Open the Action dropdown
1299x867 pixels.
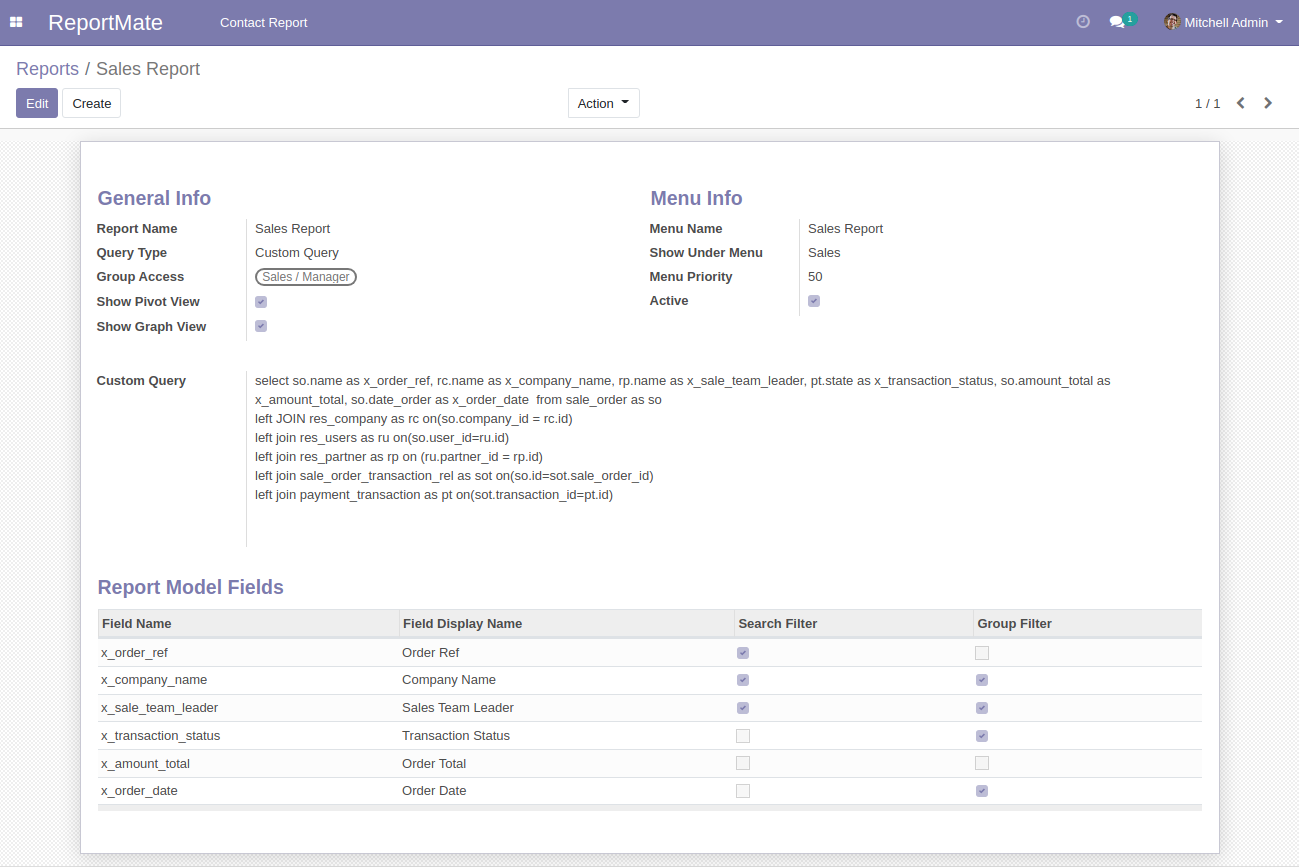(x=603, y=103)
